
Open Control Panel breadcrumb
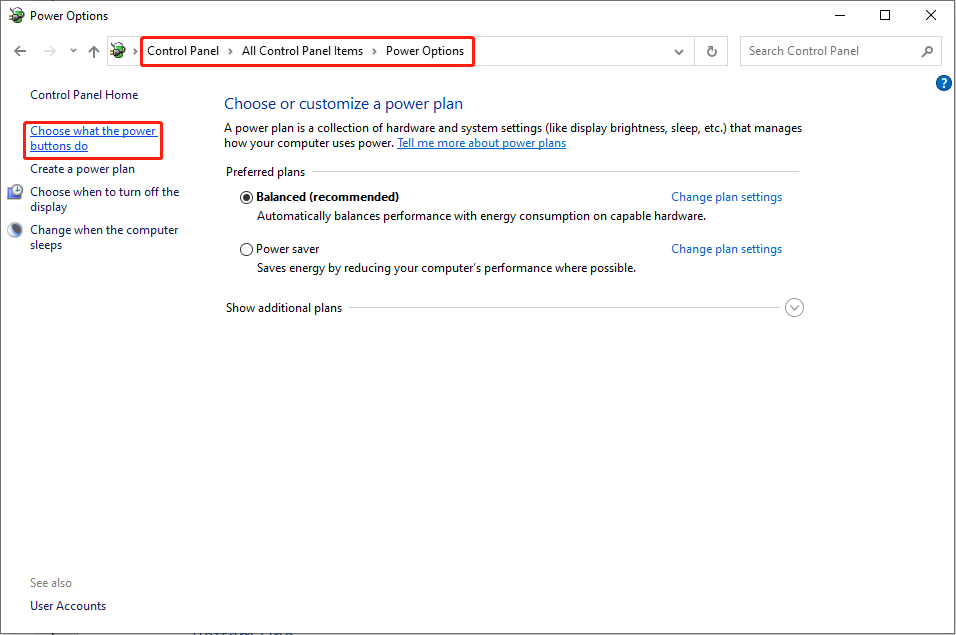pos(183,51)
